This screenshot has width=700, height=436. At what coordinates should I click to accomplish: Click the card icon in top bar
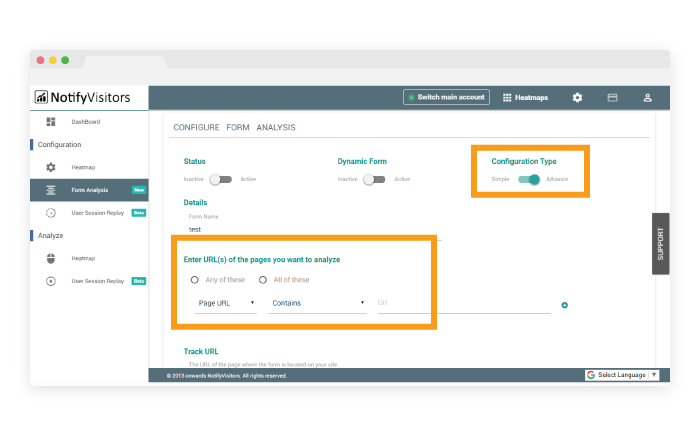(612, 98)
